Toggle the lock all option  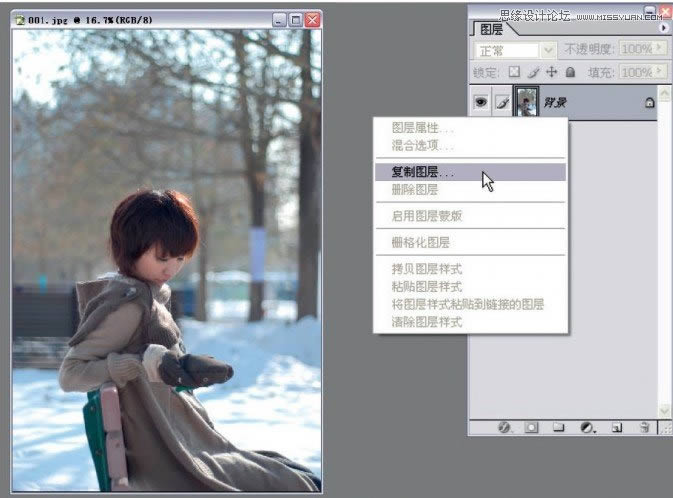point(570,72)
